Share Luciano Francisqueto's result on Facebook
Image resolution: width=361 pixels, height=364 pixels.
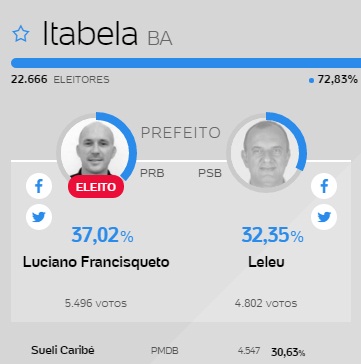coord(39,186)
